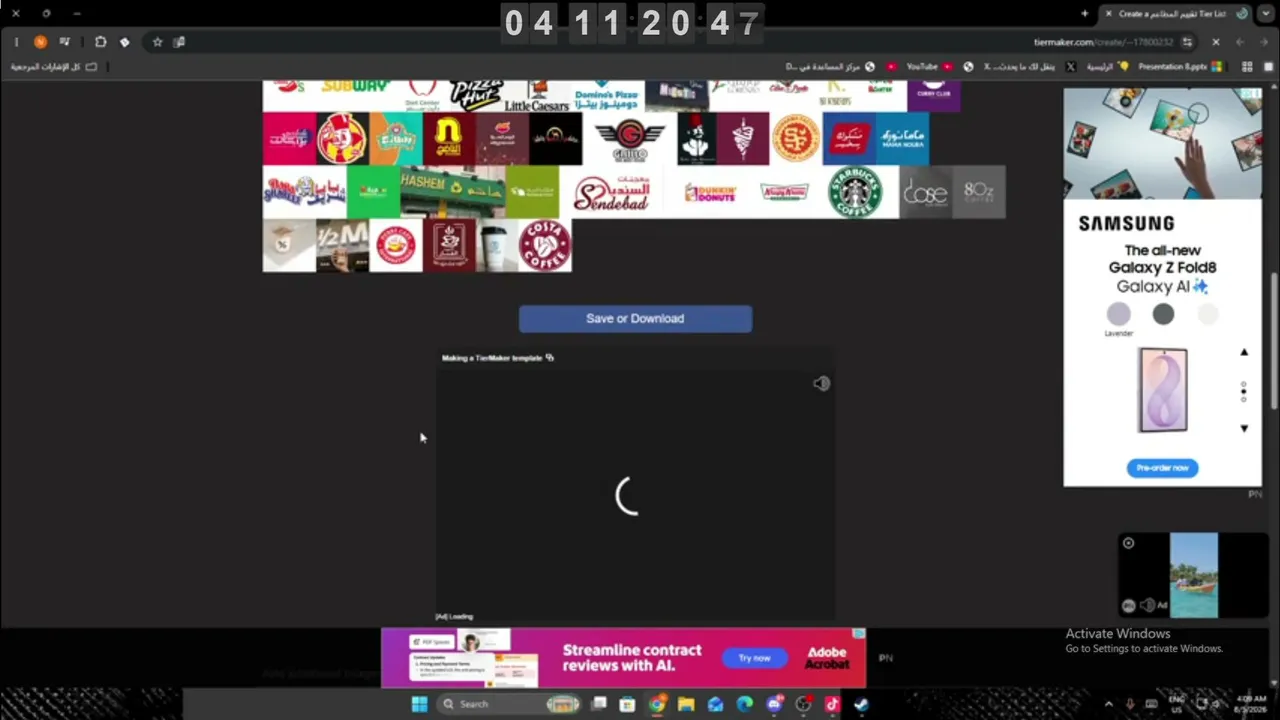
Task: Select the dark gray Galaxy color swatch
Action: (x=1163, y=314)
